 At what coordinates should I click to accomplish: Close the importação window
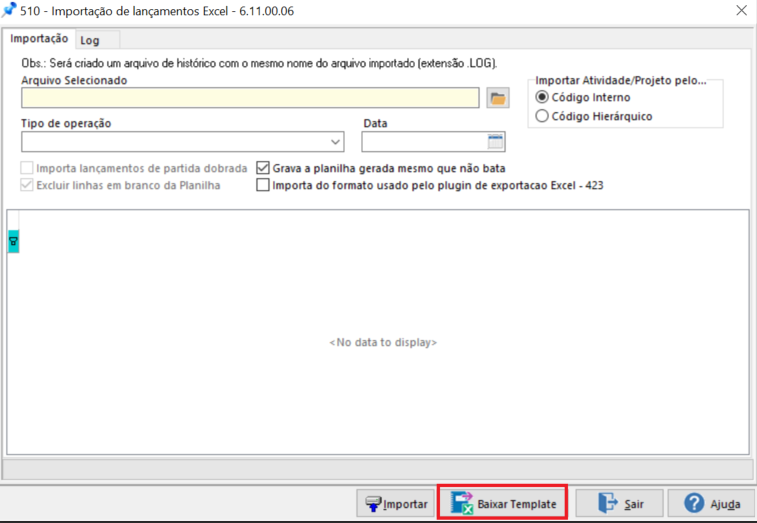(x=742, y=10)
